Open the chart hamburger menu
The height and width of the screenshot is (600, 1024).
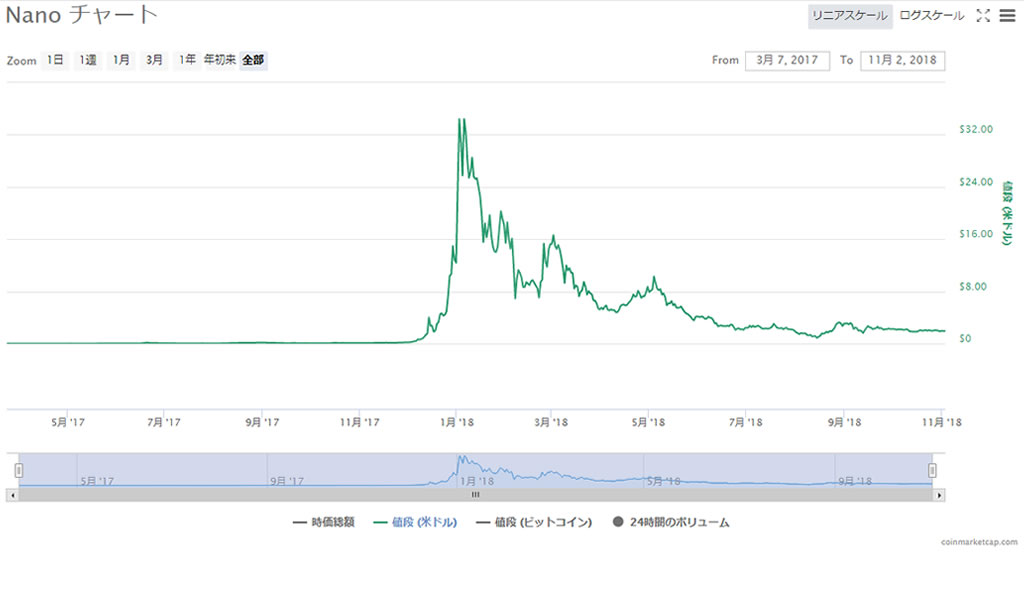point(1006,16)
